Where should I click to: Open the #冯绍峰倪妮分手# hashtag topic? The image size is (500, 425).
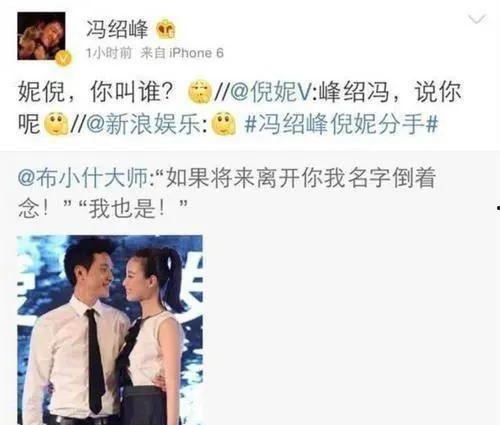coord(341,124)
